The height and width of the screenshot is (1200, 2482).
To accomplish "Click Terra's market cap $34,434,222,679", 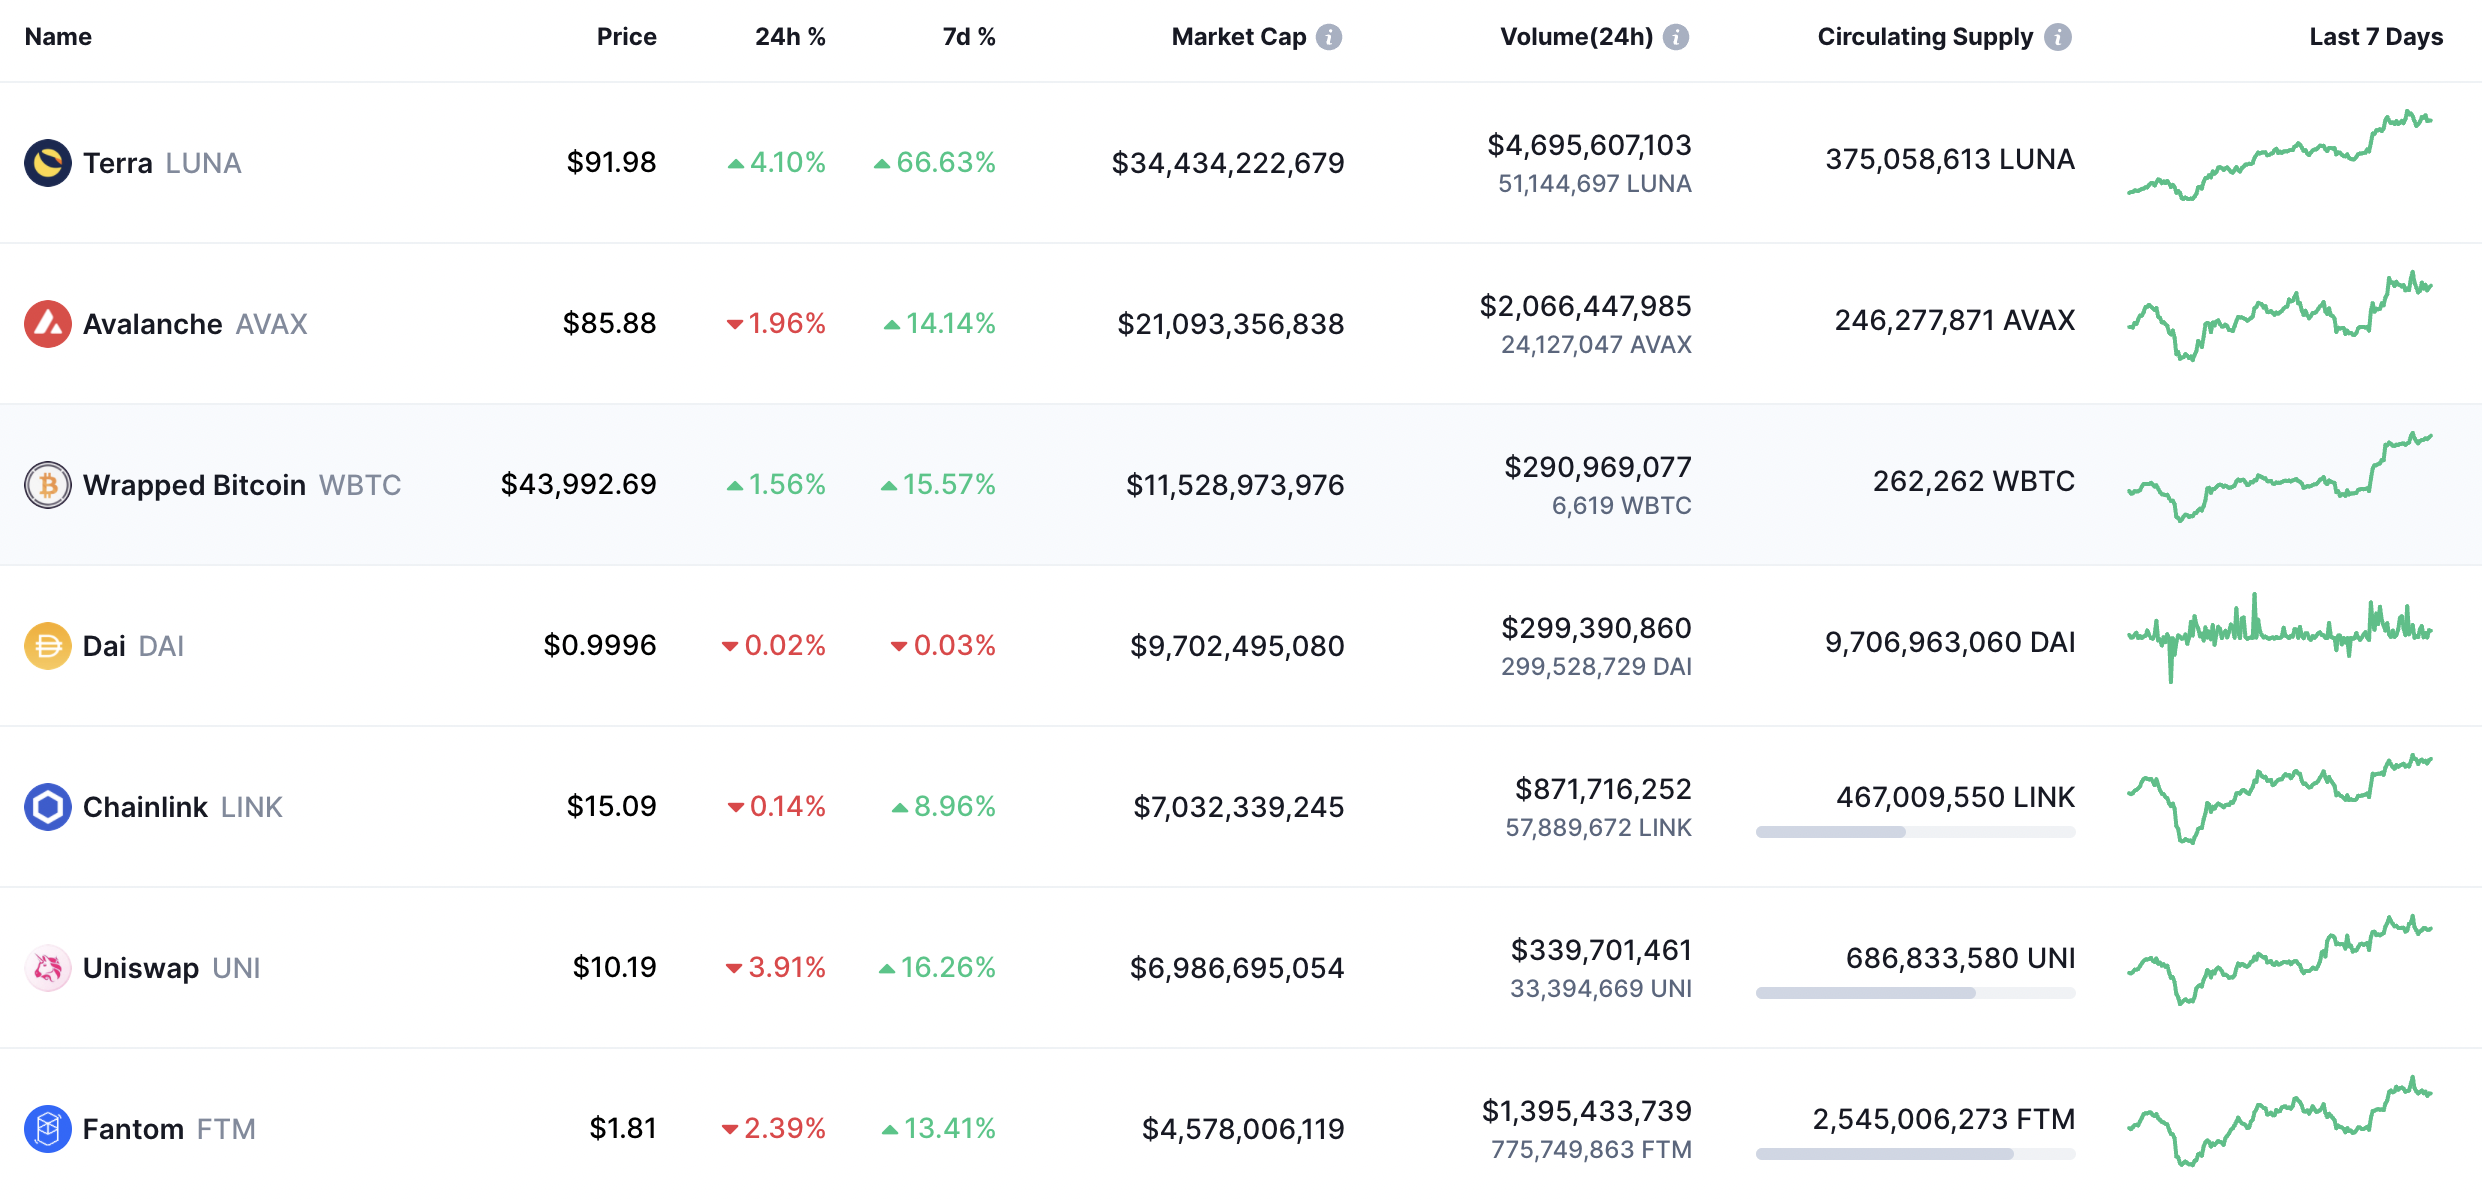I will coord(1228,163).
